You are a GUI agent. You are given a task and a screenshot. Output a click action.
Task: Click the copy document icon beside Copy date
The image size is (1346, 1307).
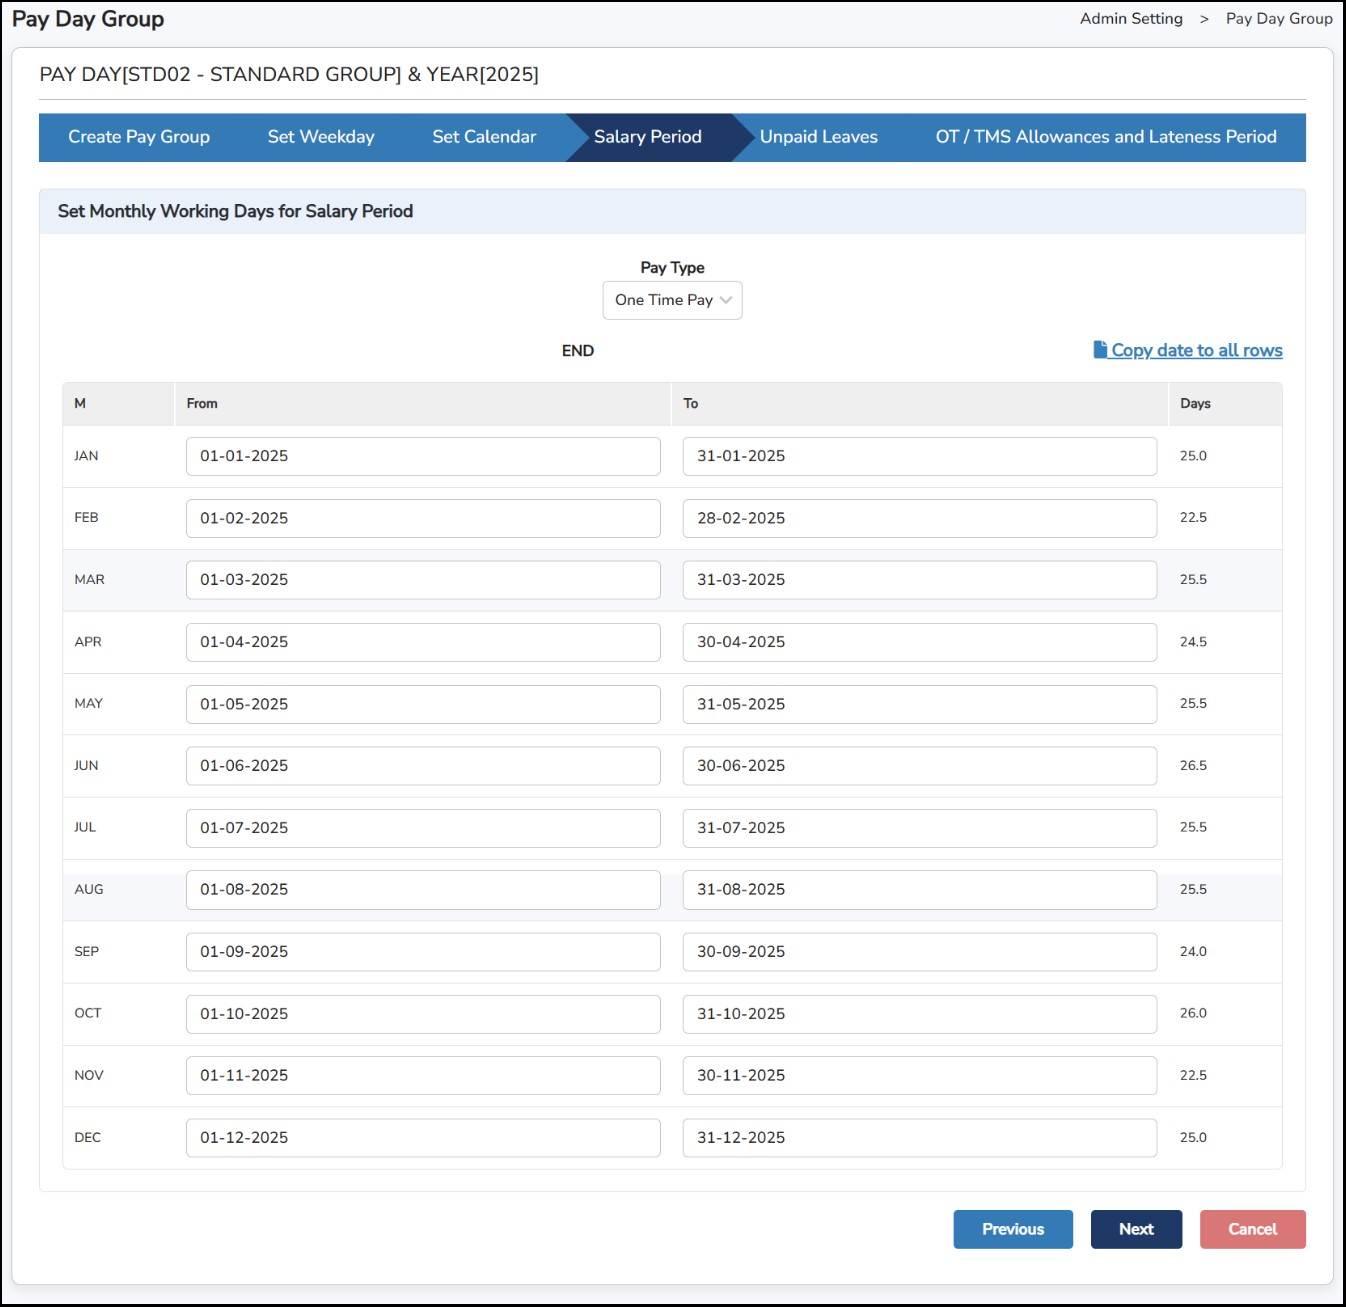click(x=1100, y=350)
